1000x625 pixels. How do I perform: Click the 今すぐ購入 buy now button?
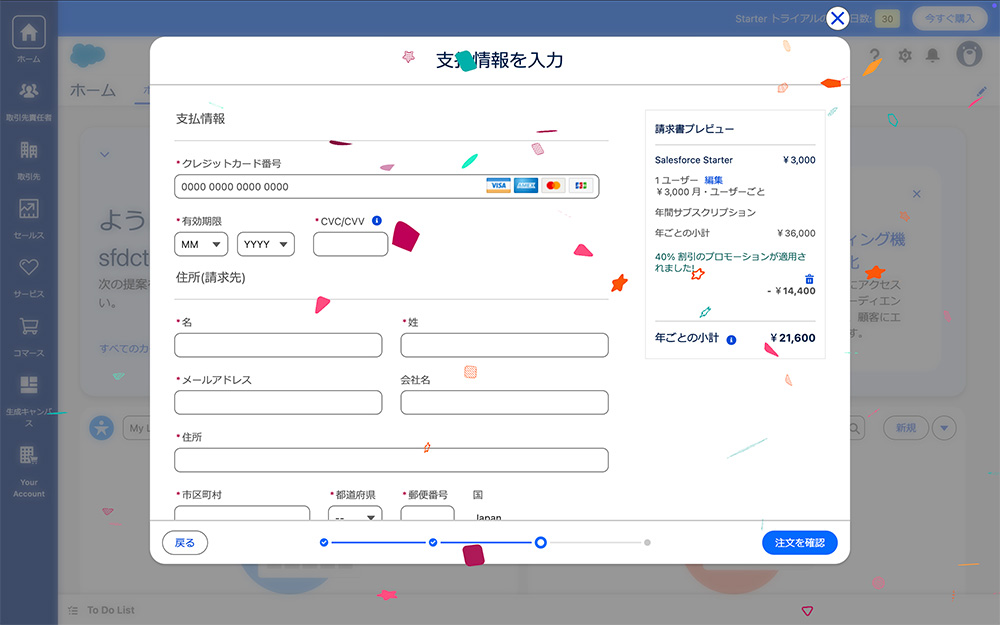(950, 18)
